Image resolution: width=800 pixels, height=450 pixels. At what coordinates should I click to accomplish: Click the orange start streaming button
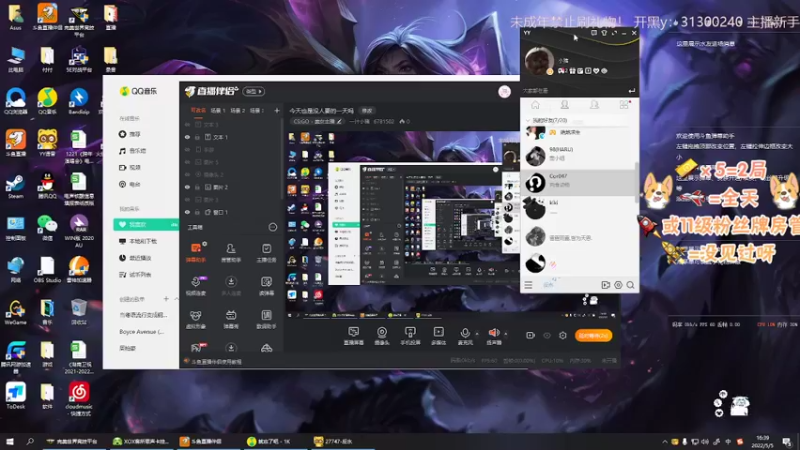(x=593, y=335)
